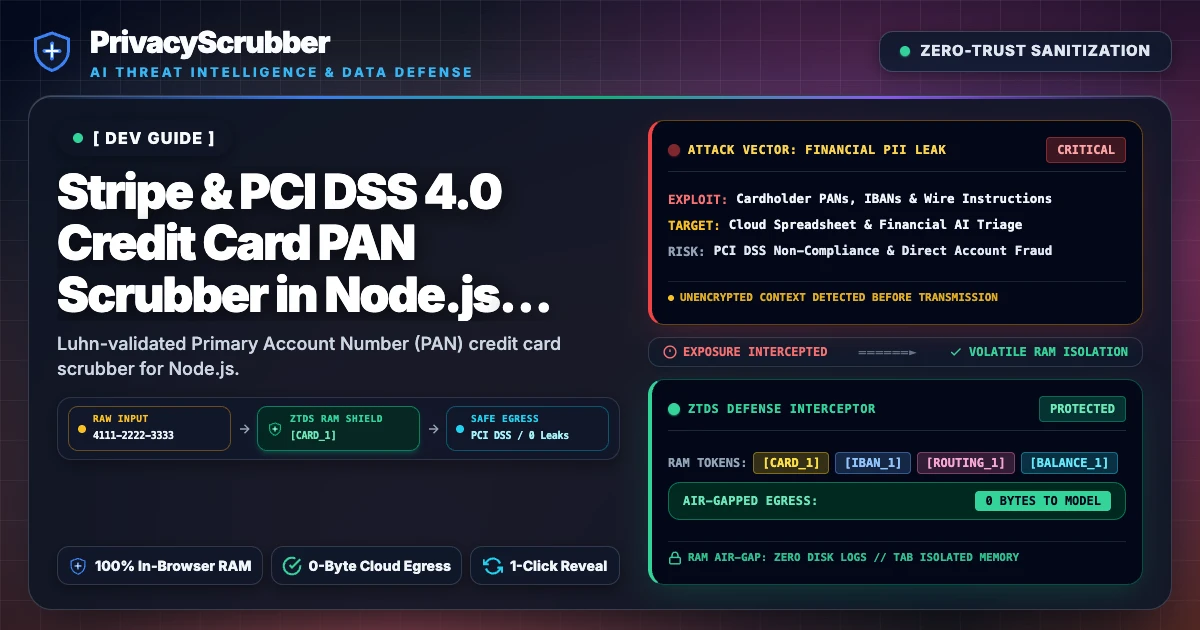
Task: Click the shield icon in In-Browser RAM badge
Action: click(x=78, y=566)
